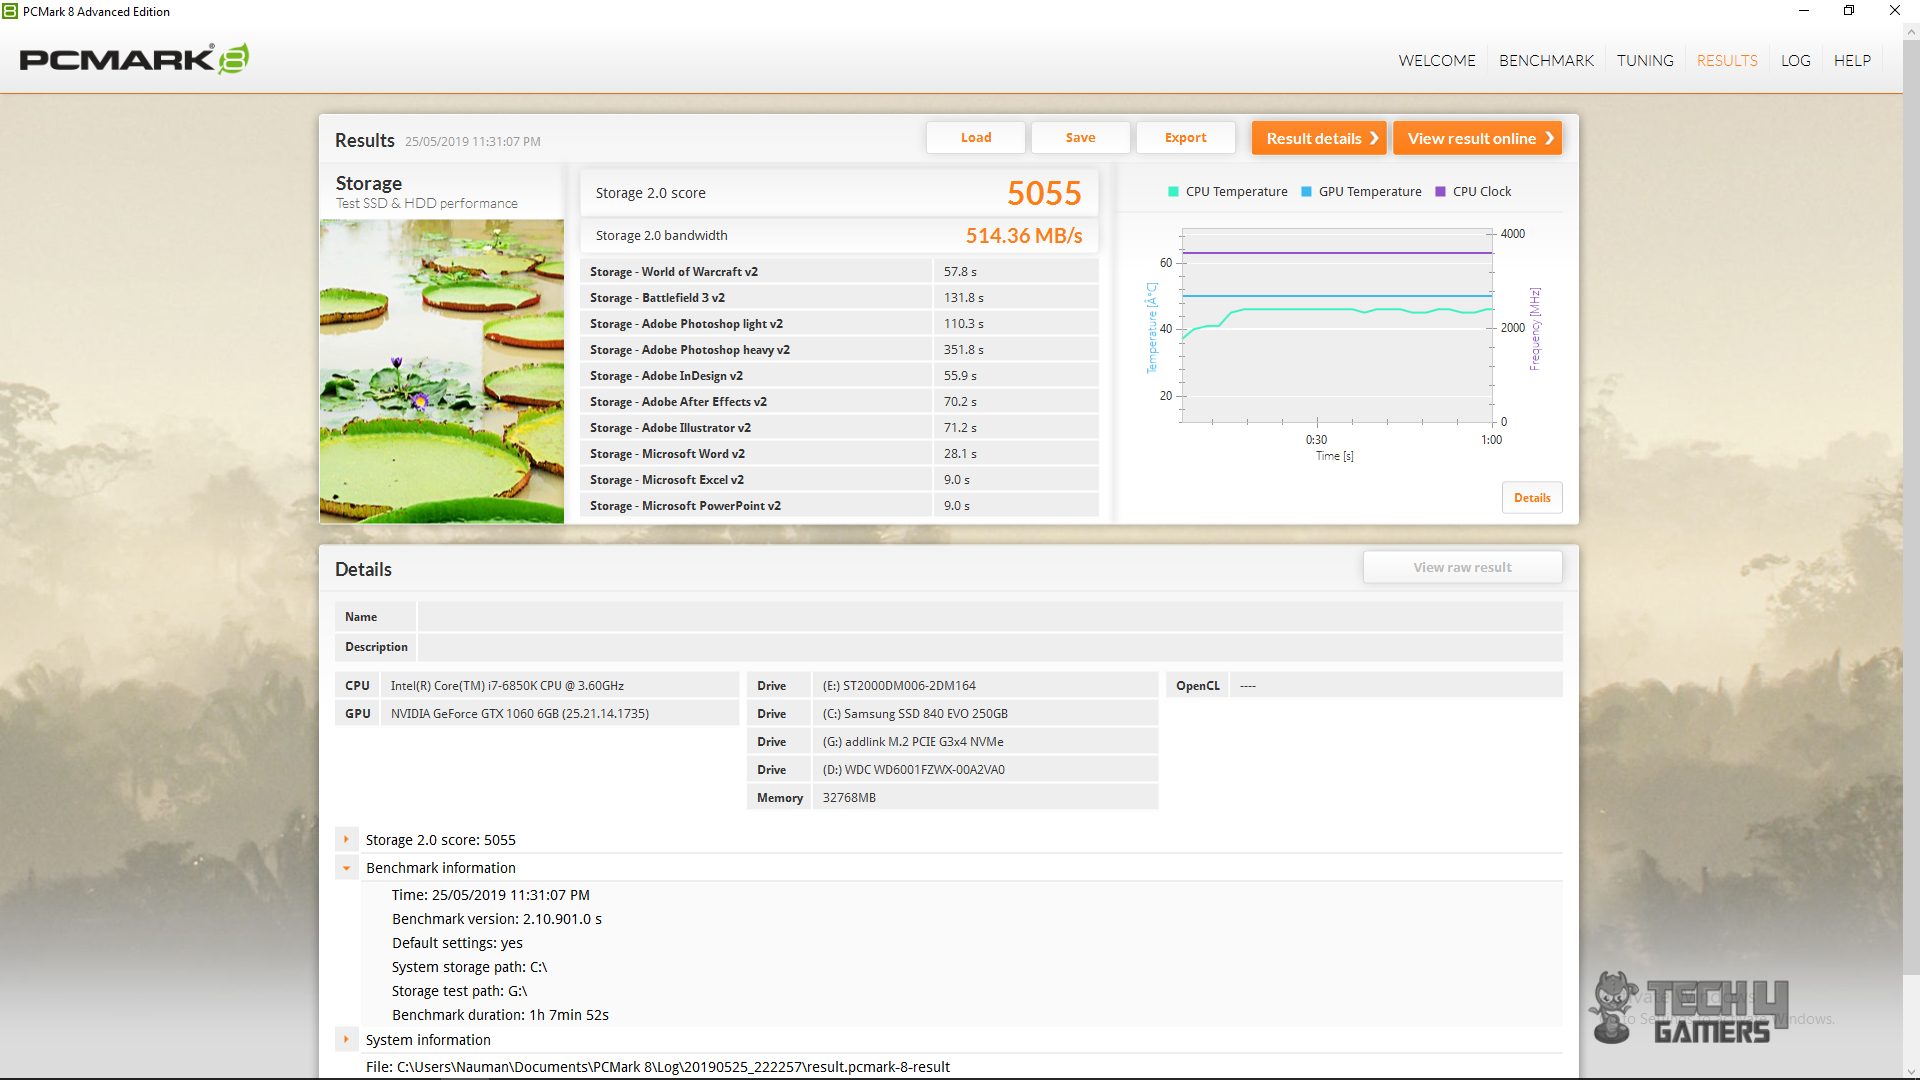Restore down the PCMark 8 window

1849,11
